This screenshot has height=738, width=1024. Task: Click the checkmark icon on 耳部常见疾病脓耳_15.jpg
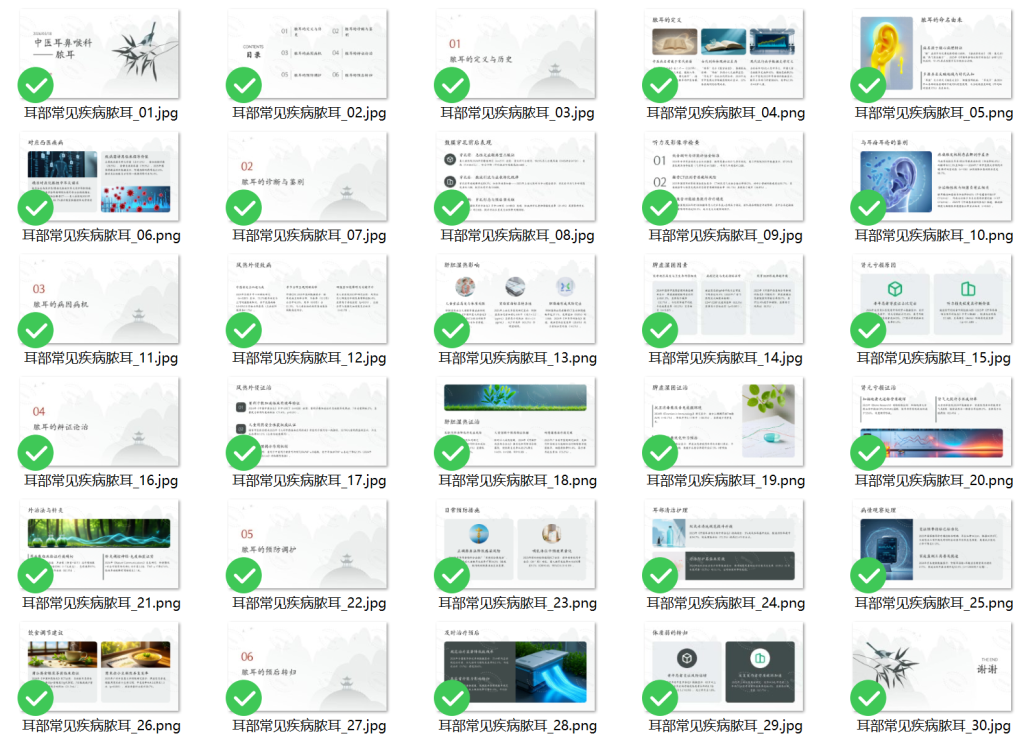(867, 330)
